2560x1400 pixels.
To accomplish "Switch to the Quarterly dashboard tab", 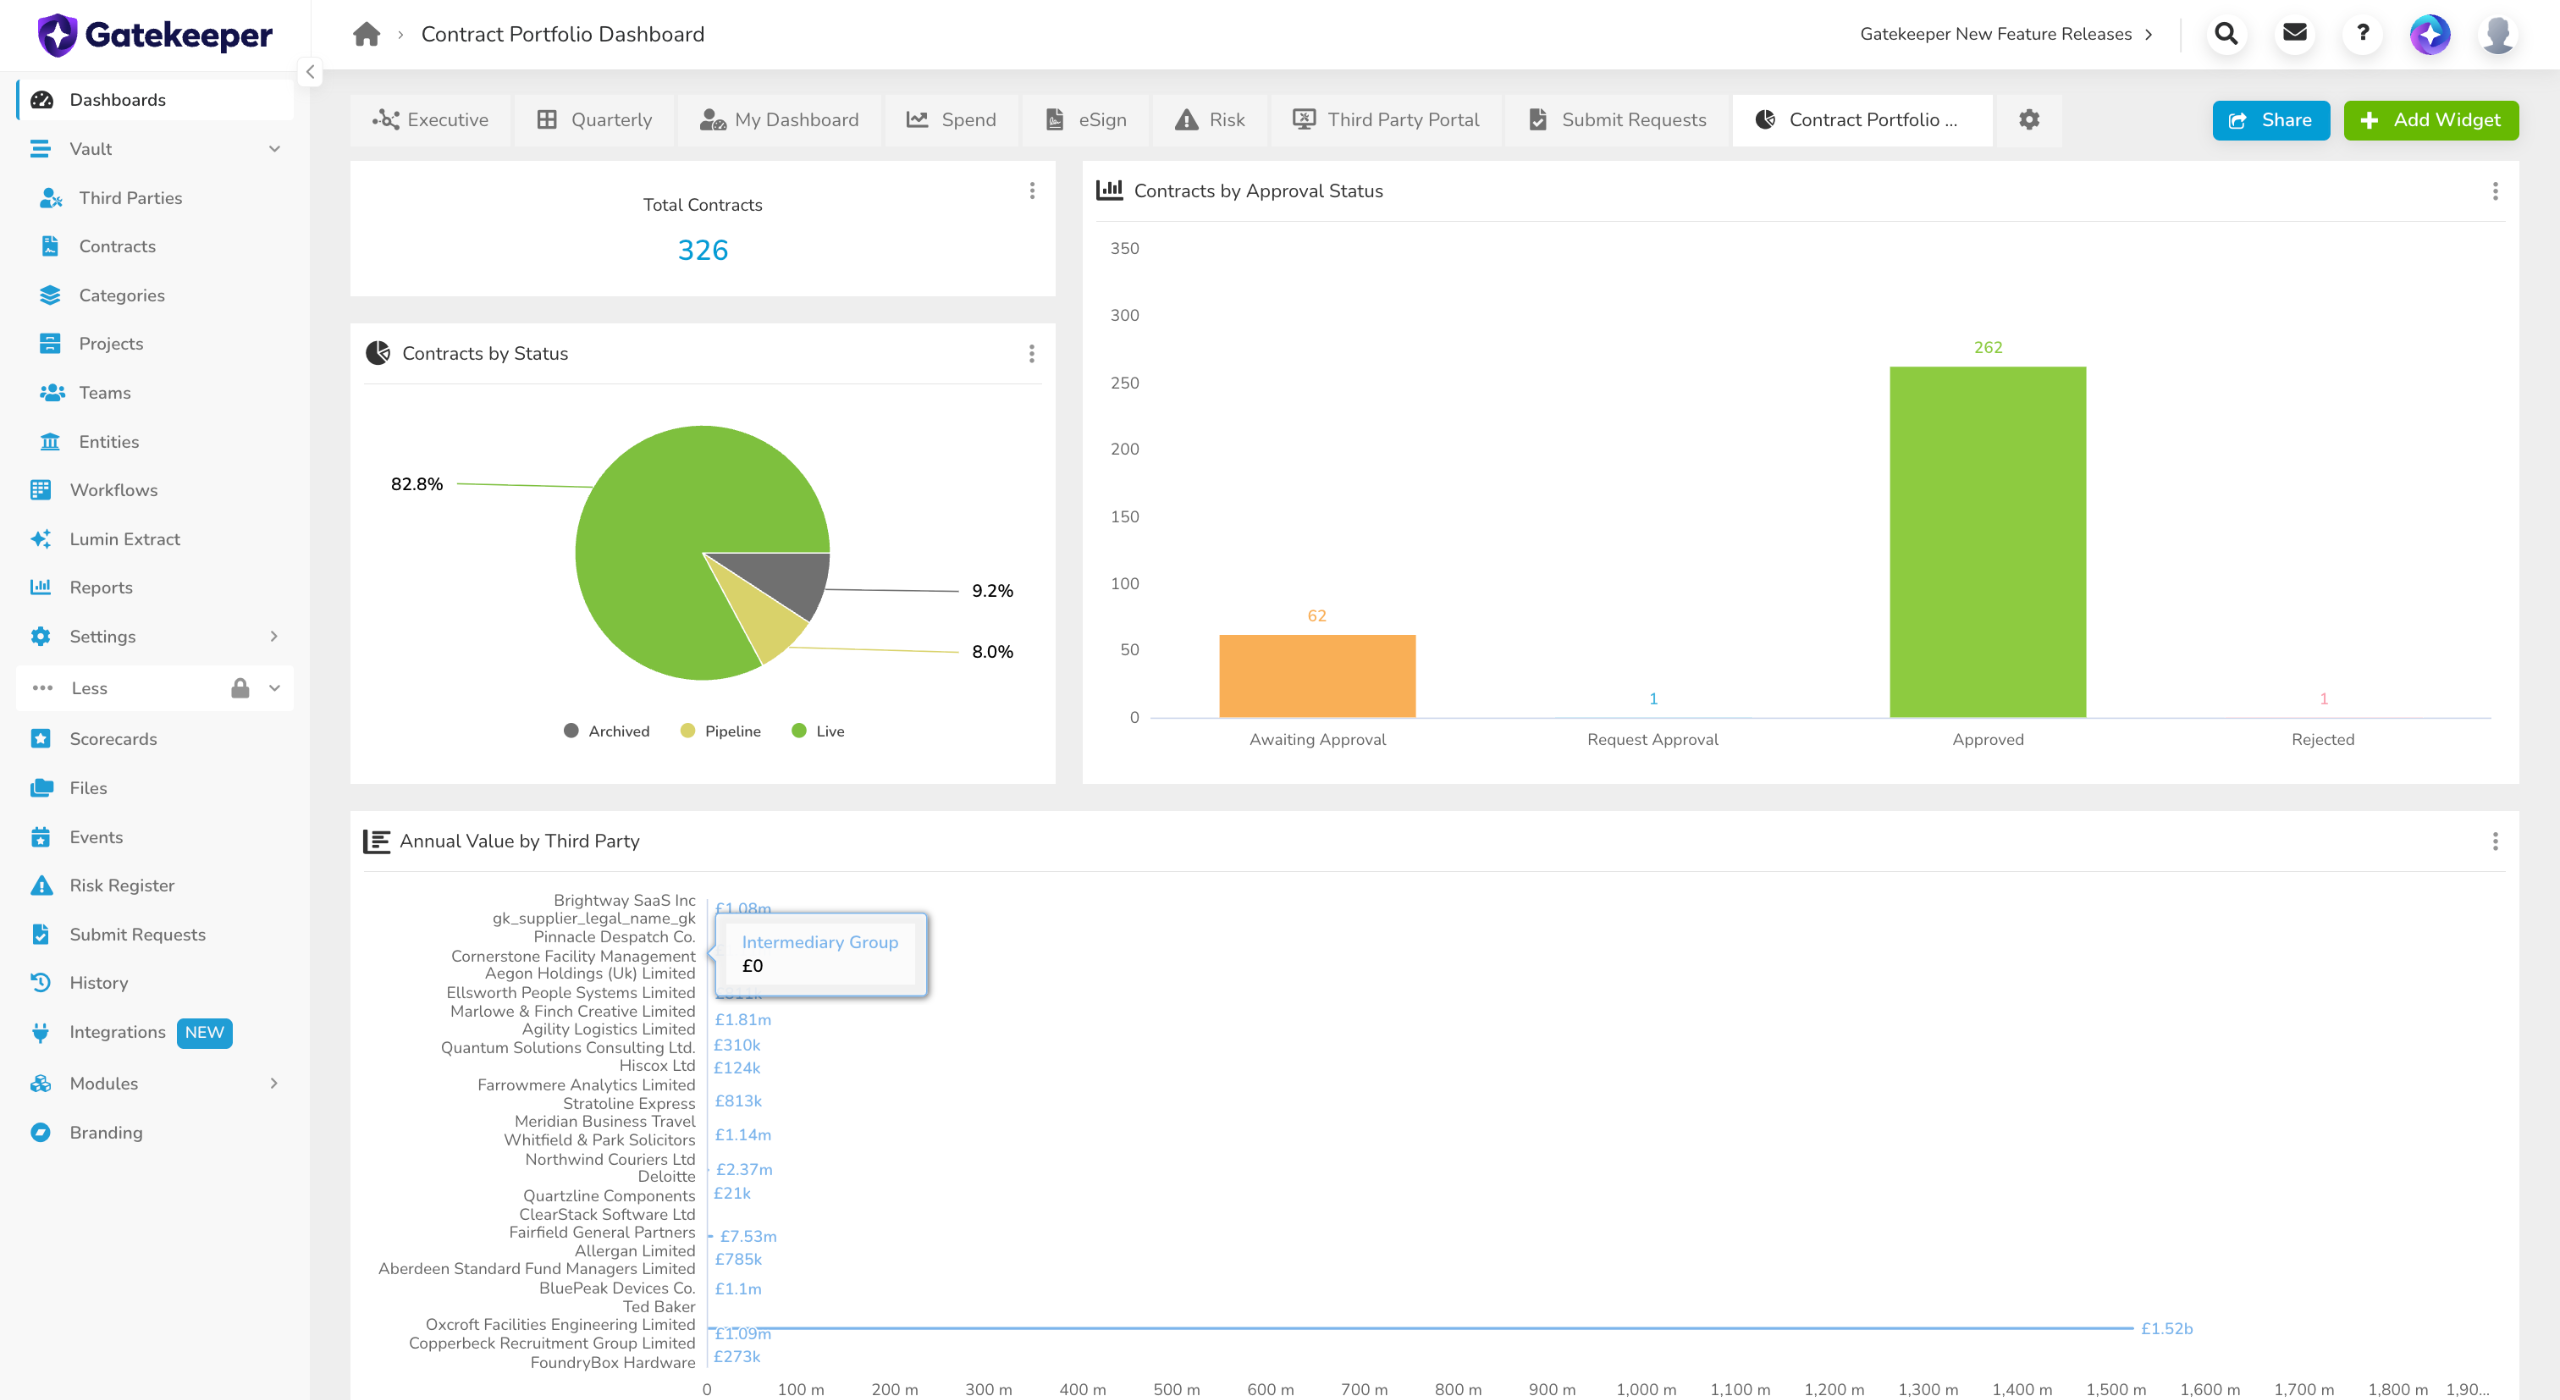I will tap(595, 120).
